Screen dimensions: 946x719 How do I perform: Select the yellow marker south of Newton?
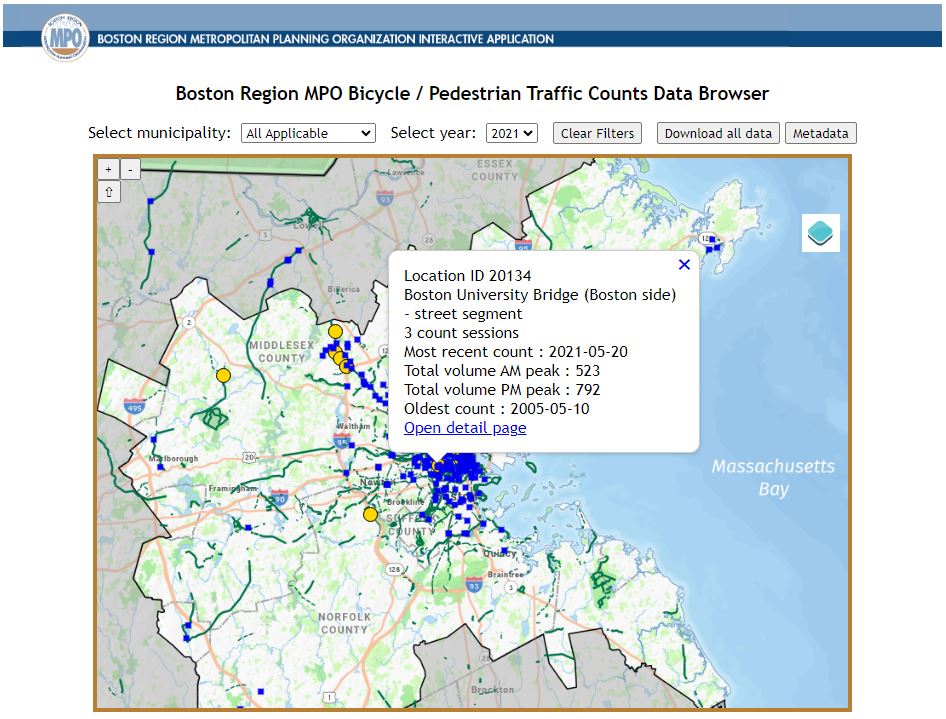371,513
